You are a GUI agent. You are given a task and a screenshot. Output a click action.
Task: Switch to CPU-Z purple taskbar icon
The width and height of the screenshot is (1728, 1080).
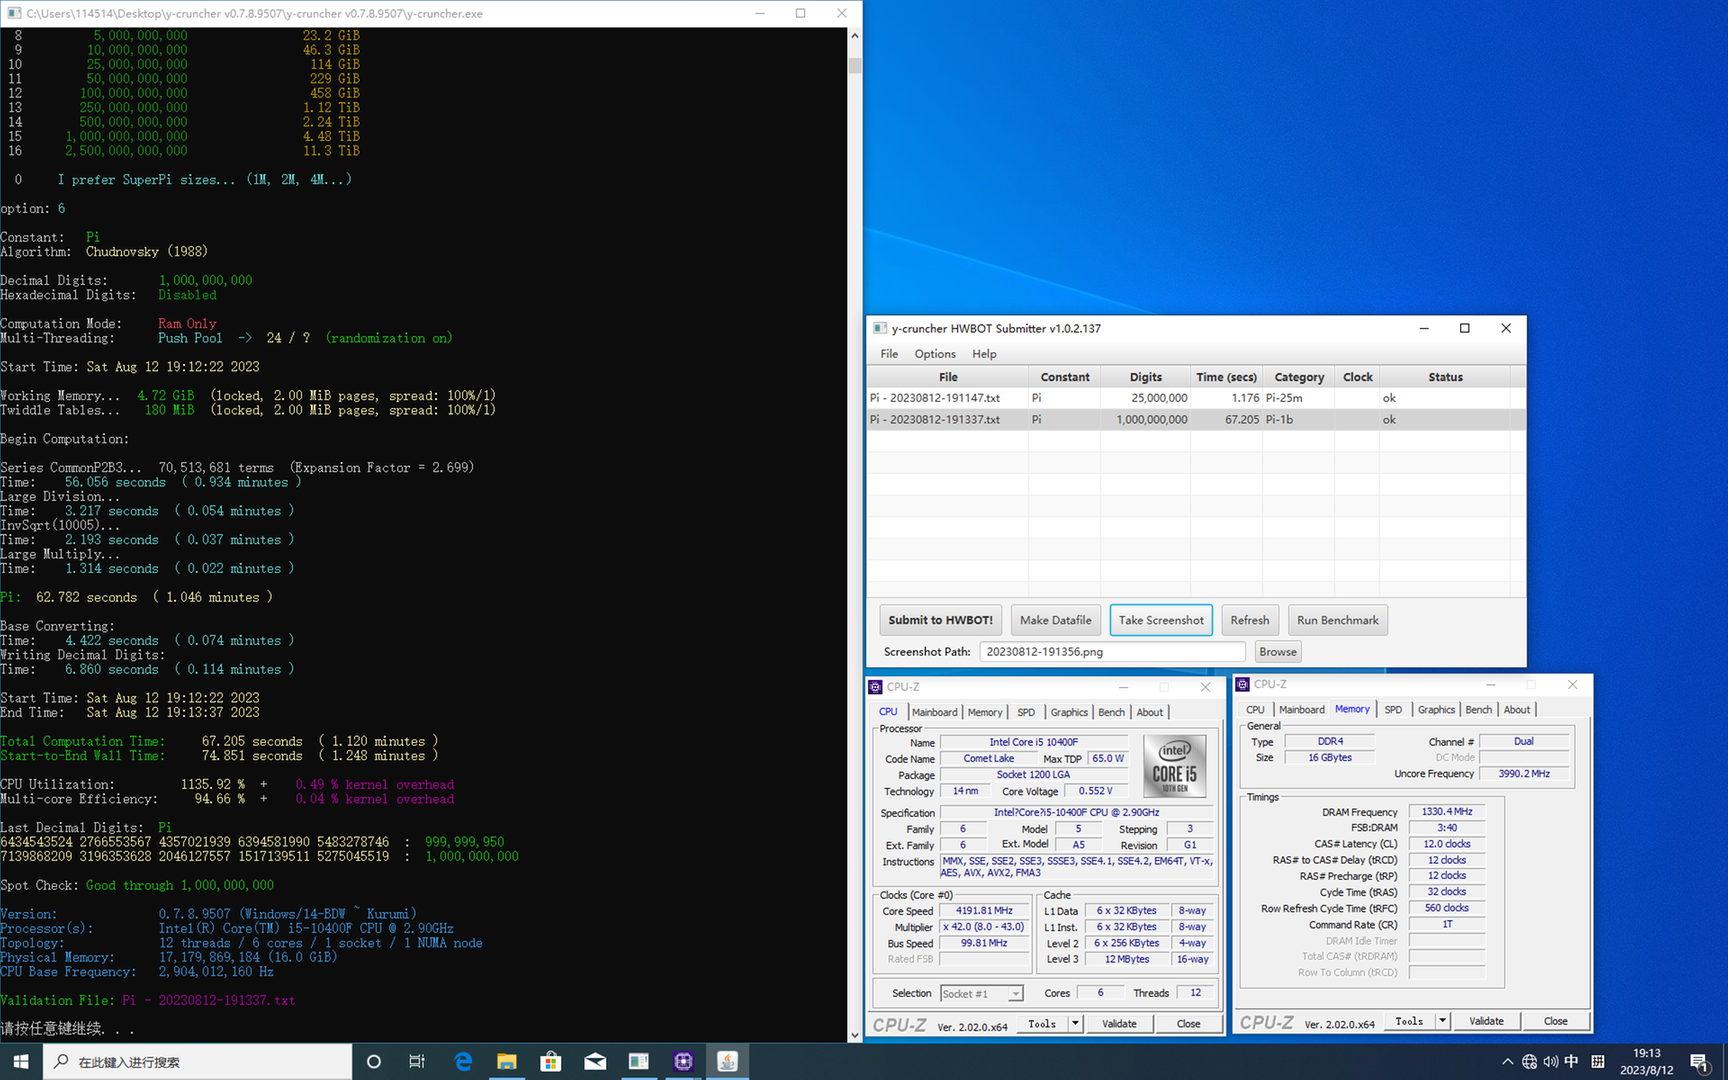683,1061
